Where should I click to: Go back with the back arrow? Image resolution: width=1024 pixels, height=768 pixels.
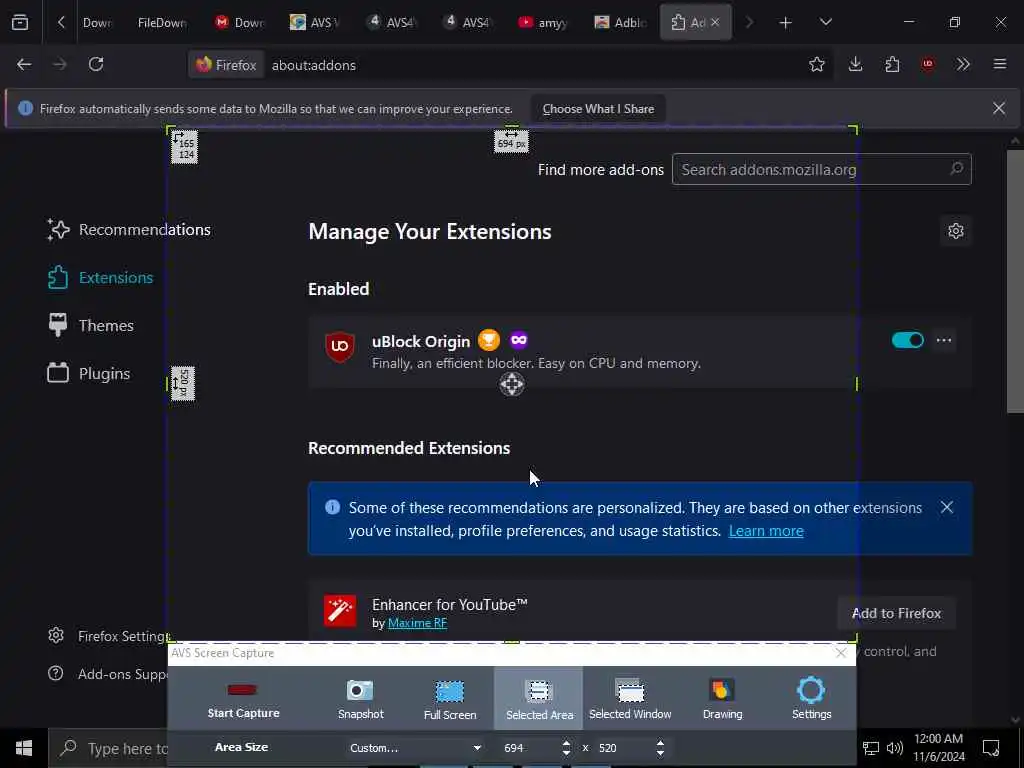pyautogui.click(x=24, y=64)
